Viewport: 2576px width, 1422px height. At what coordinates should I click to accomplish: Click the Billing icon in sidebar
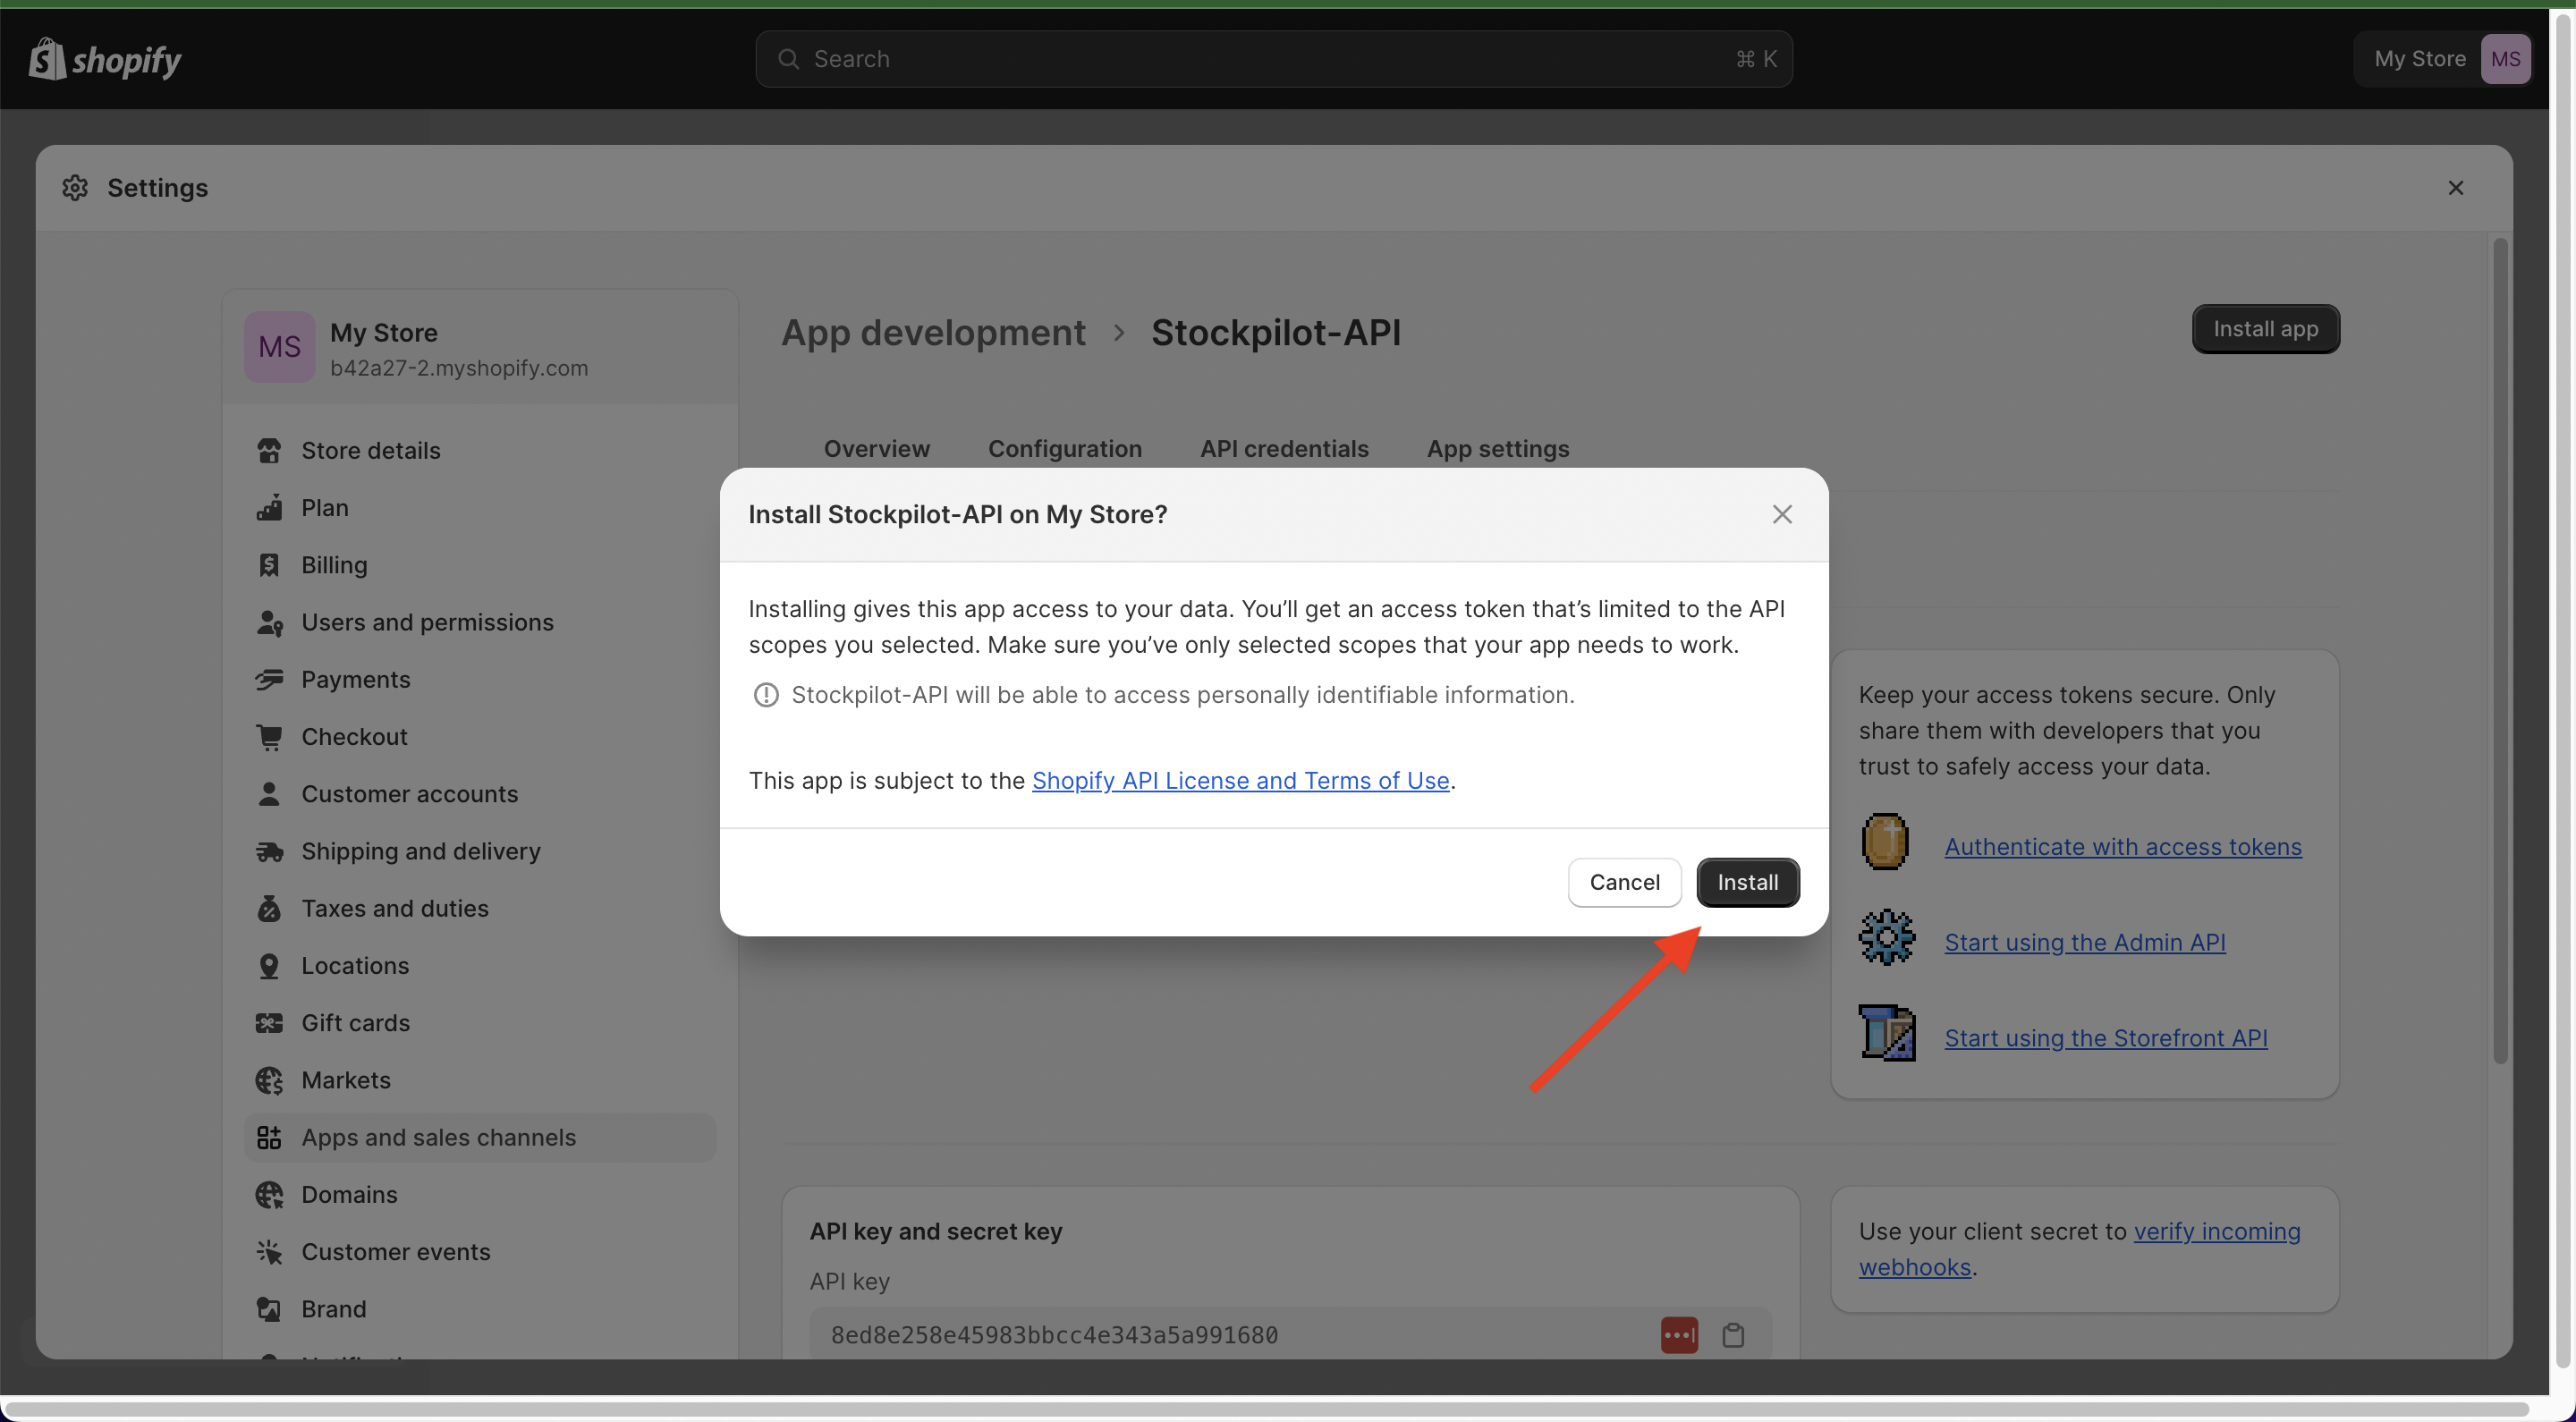click(269, 565)
